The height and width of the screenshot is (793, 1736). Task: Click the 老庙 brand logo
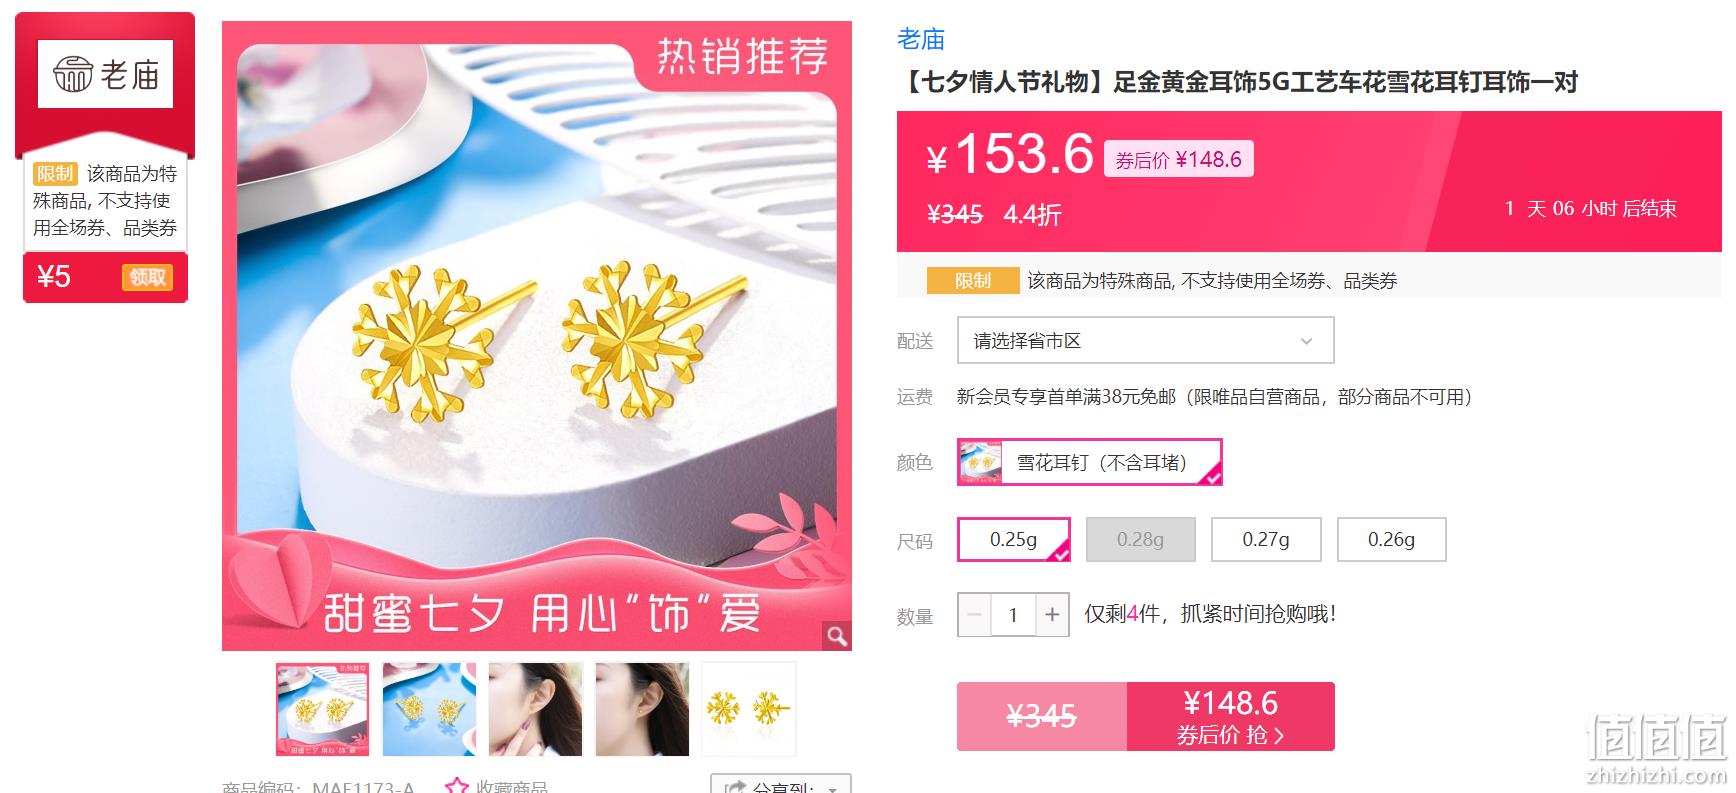tap(105, 74)
